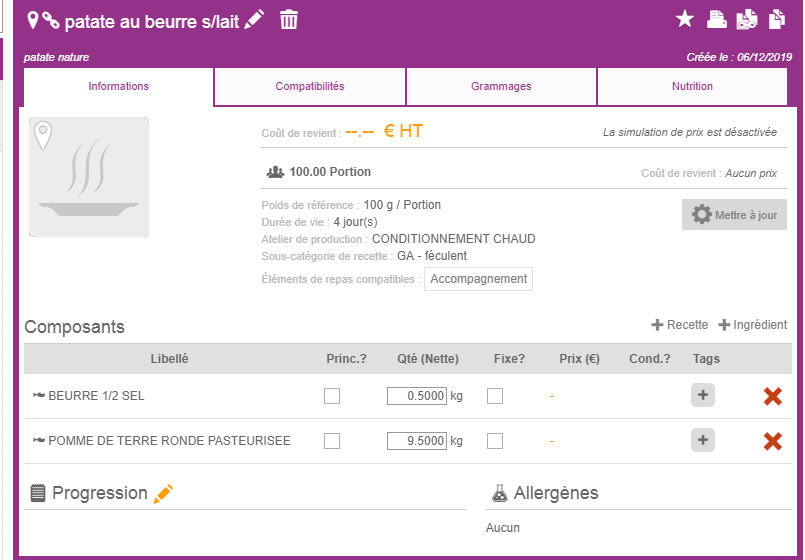Mark recipe as favorite with star icon
The image size is (805, 560).
[684, 20]
